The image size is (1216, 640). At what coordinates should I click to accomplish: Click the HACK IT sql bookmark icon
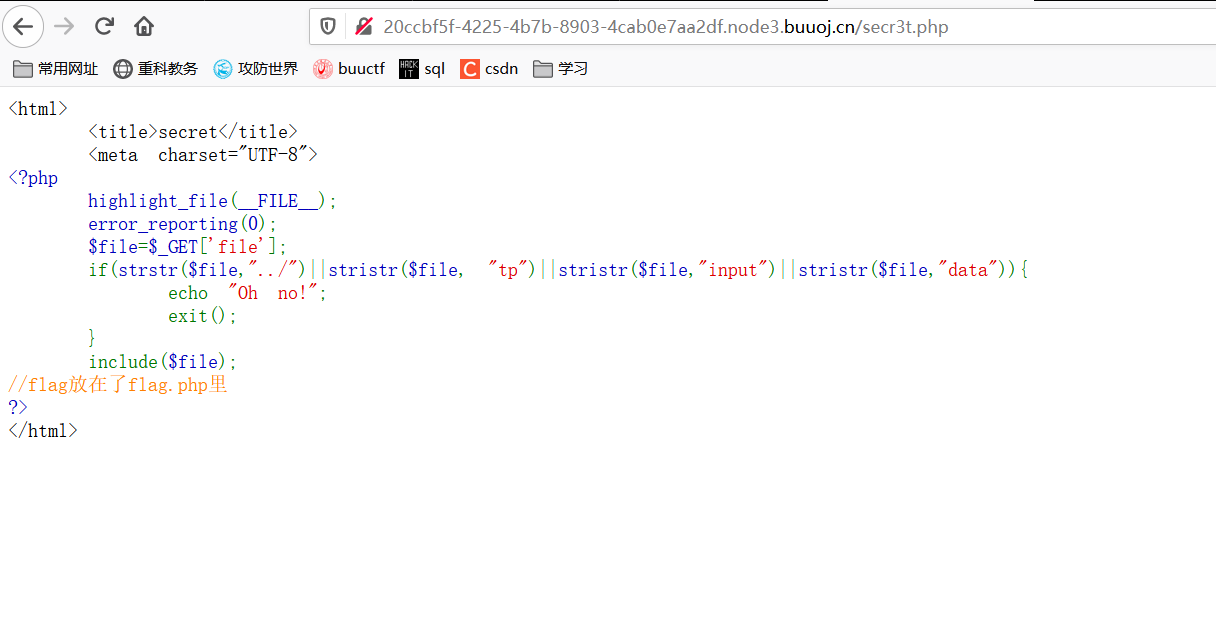(x=407, y=68)
